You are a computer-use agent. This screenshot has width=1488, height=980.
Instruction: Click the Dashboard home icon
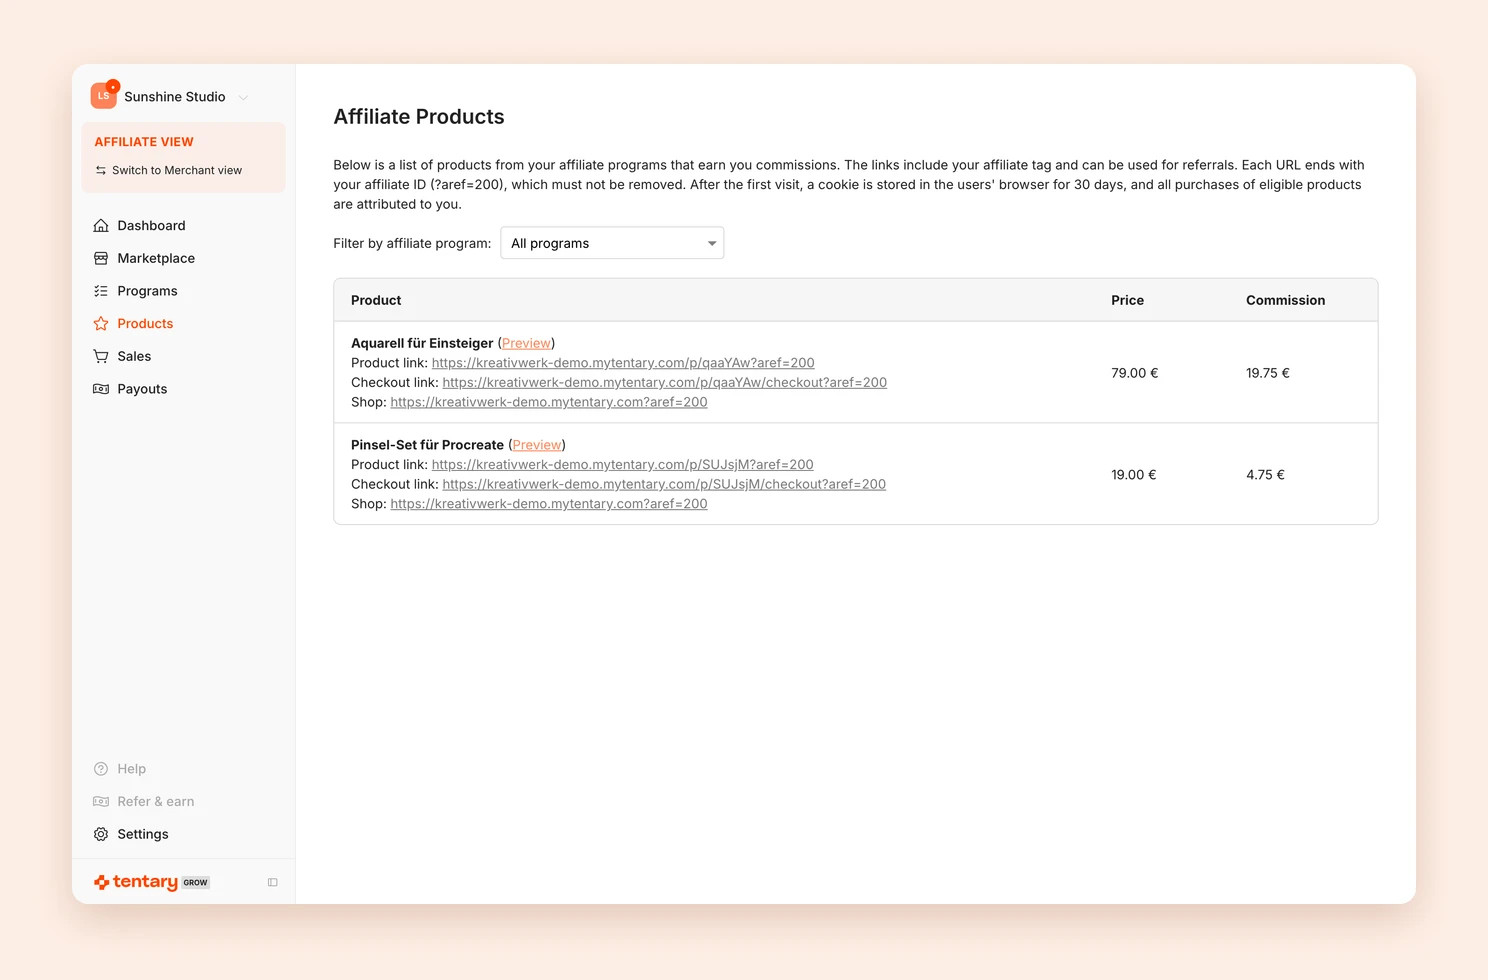click(101, 225)
